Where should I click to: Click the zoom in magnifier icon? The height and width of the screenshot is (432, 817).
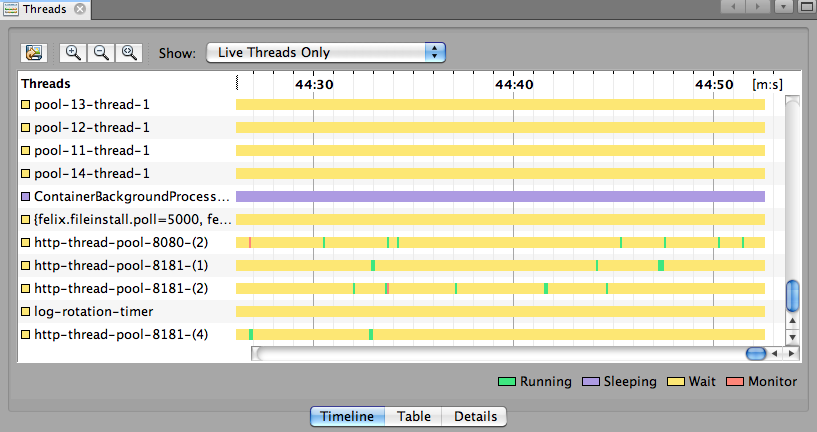73,53
